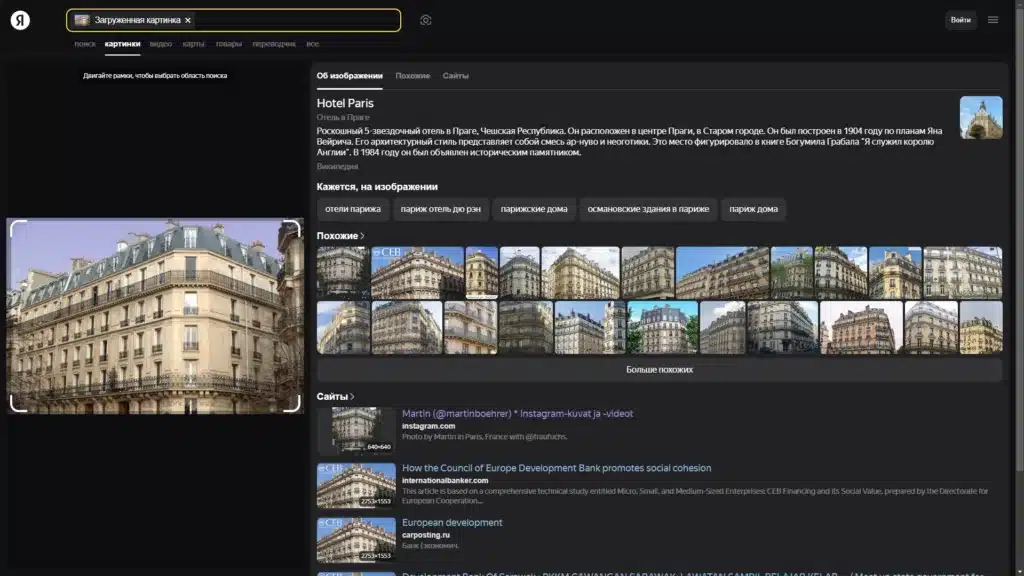Open the similar image with CEB logo
Screen dimensions: 1024x576
(x=417, y=272)
